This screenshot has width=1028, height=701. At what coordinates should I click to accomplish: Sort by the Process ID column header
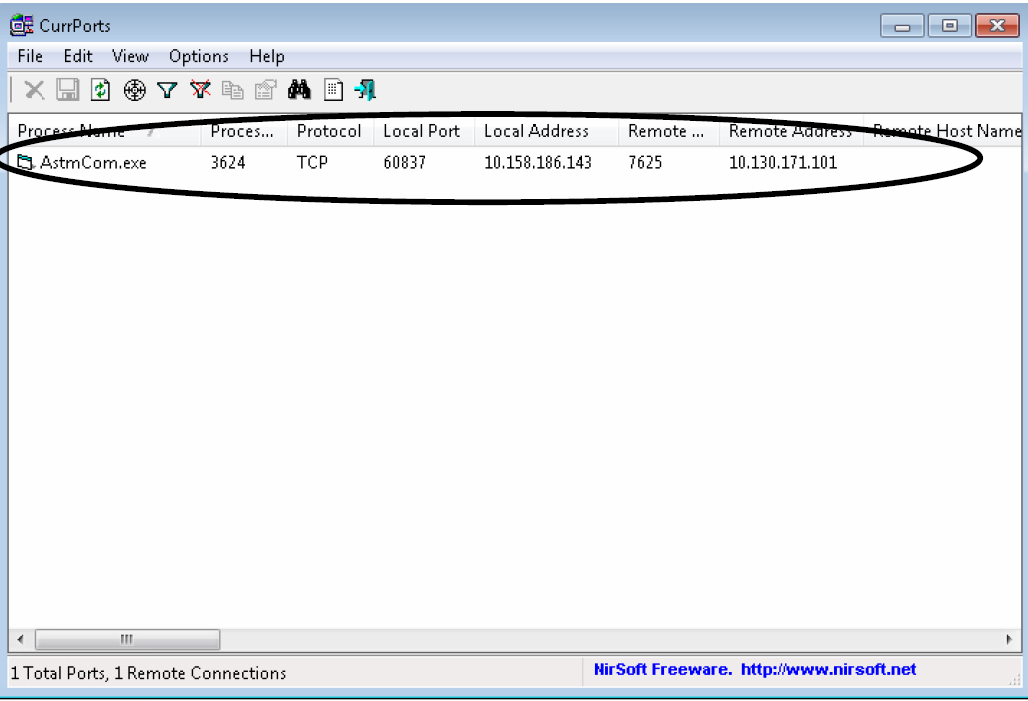pos(244,131)
